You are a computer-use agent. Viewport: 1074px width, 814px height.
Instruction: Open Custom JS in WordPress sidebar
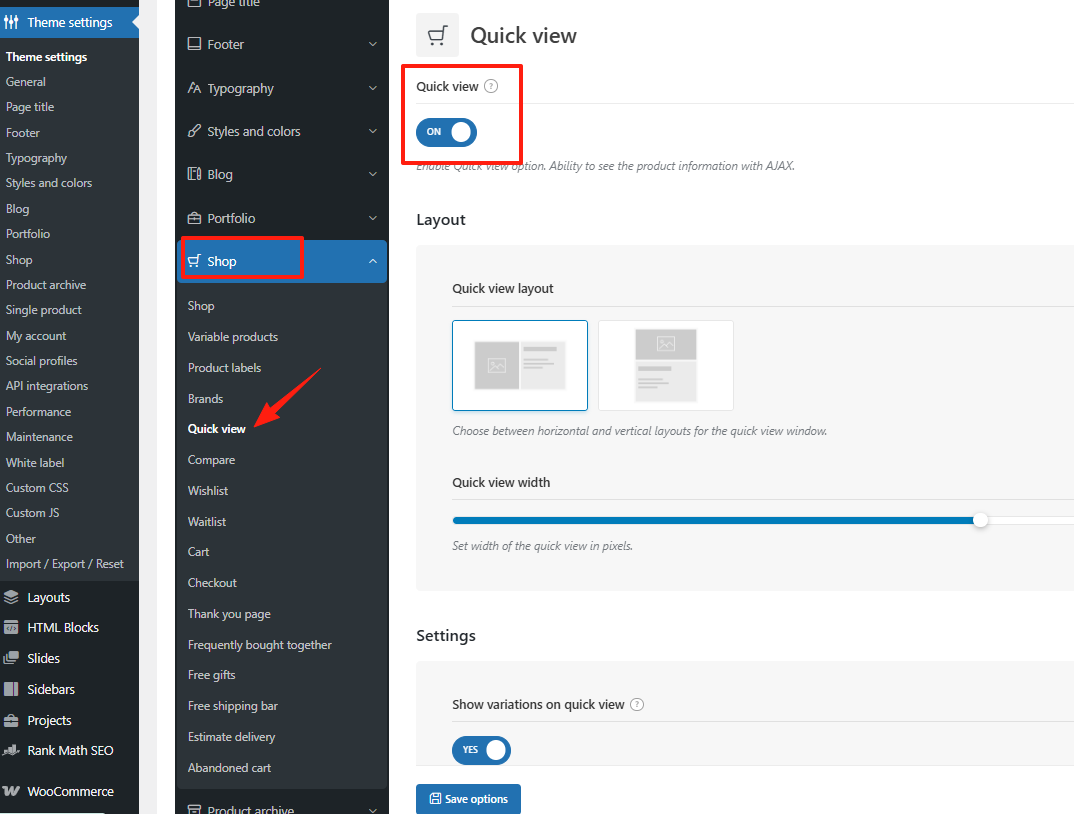pyautogui.click(x=32, y=513)
